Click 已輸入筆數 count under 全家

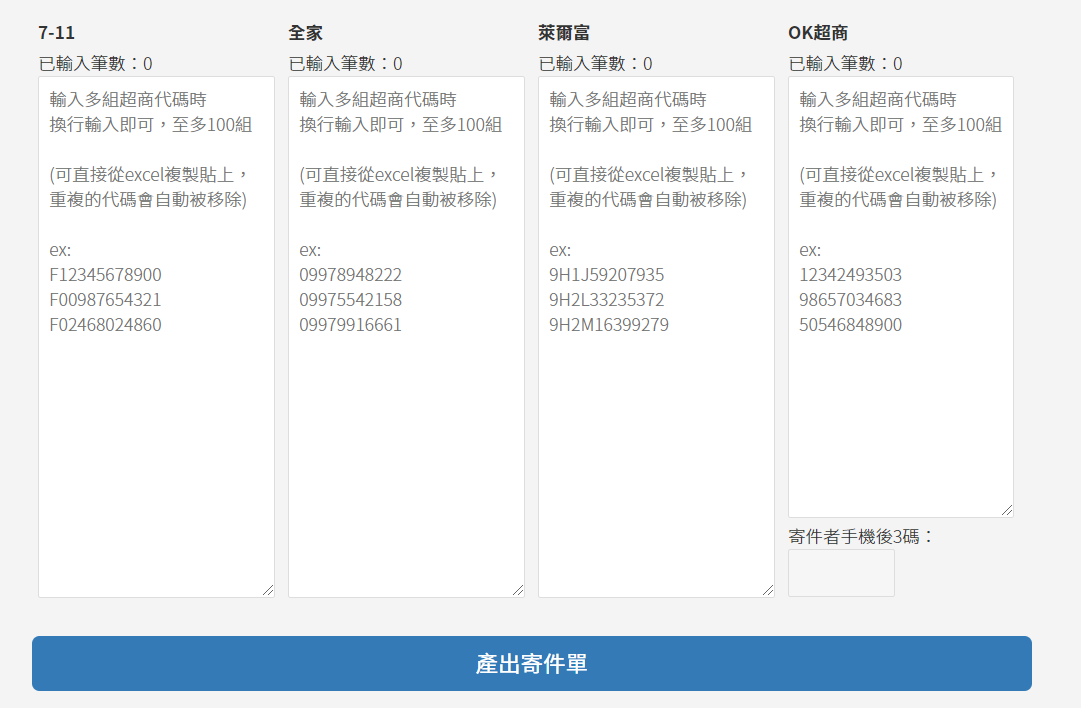[x=345, y=63]
